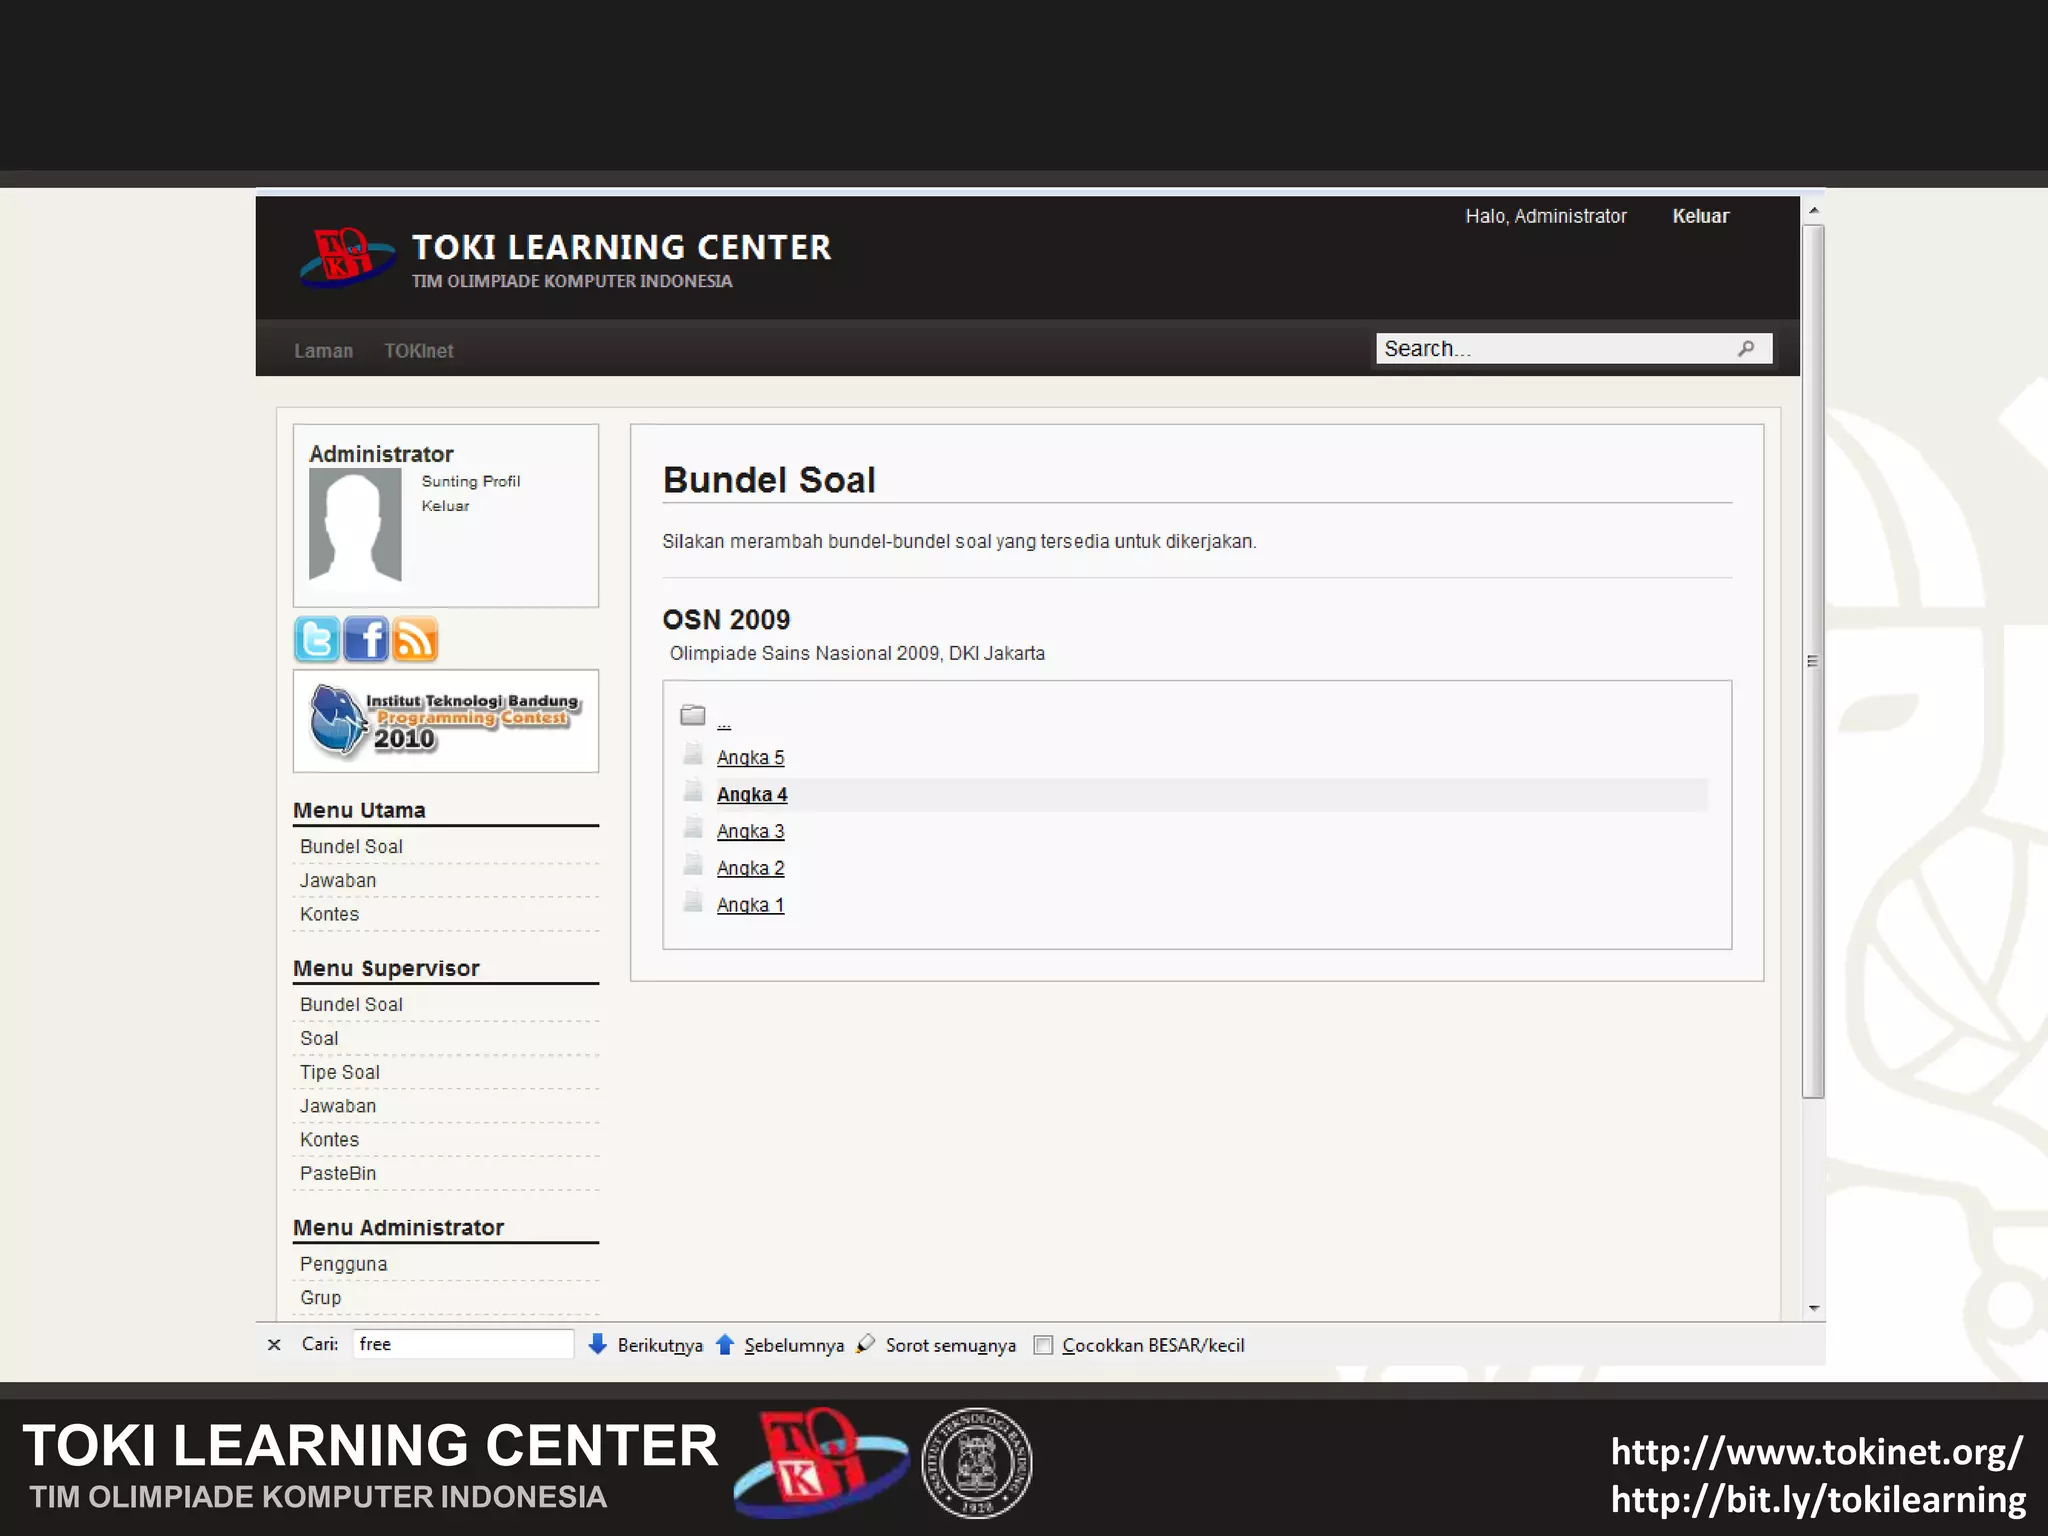Click the scrollbar down arrow
Image resolution: width=2048 pixels, height=1536 pixels.
pos(1813,1308)
